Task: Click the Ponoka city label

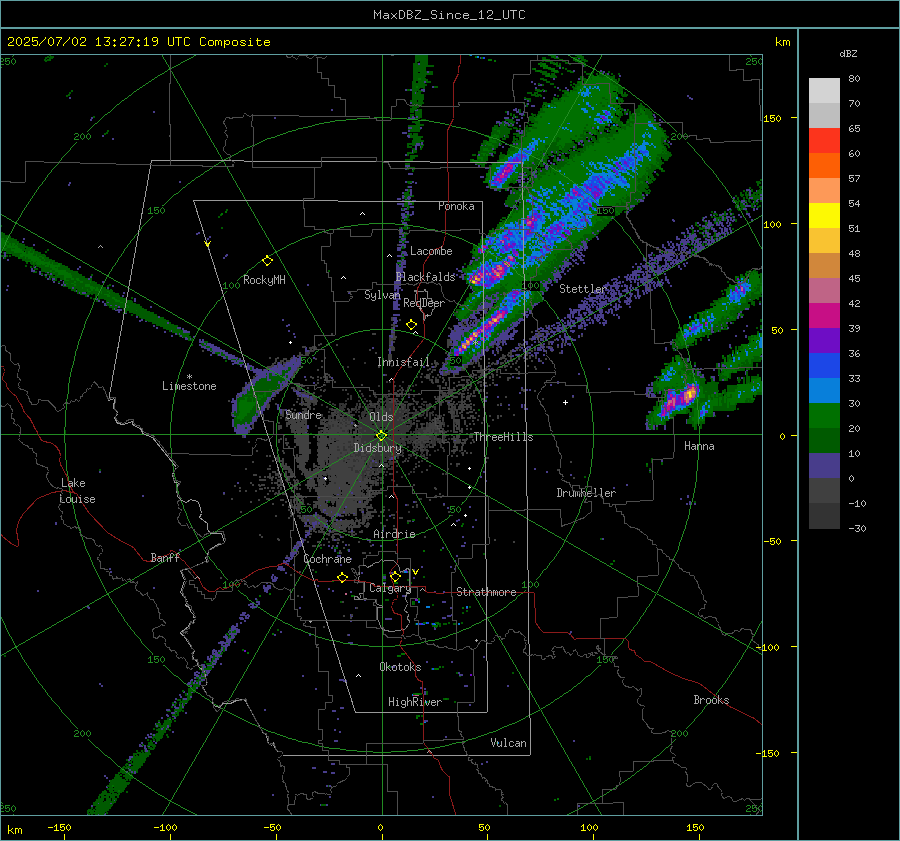Action: click(456, 206)
